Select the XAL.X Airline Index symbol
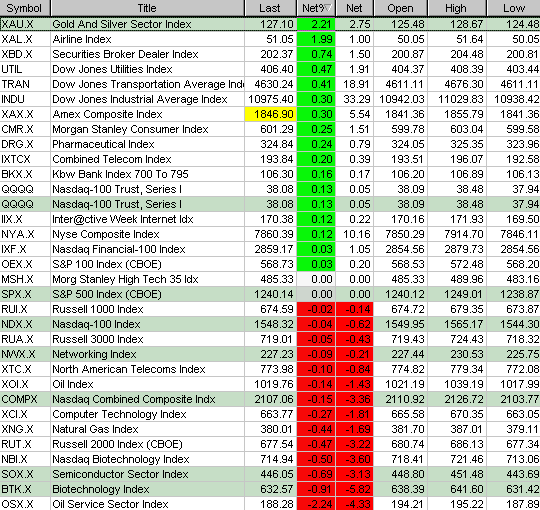Image resolution: width=540 pixels, height=510 pixels. tap(17, 39)
